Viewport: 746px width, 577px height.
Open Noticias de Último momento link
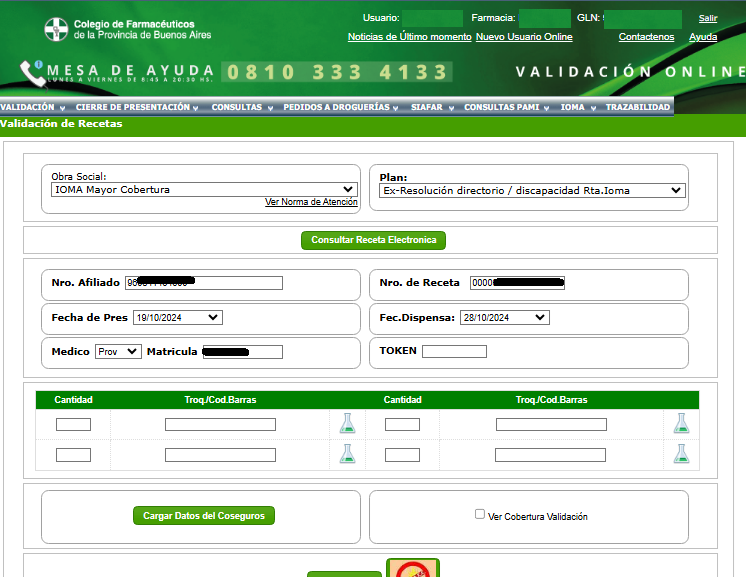click(x=410, y=37)
